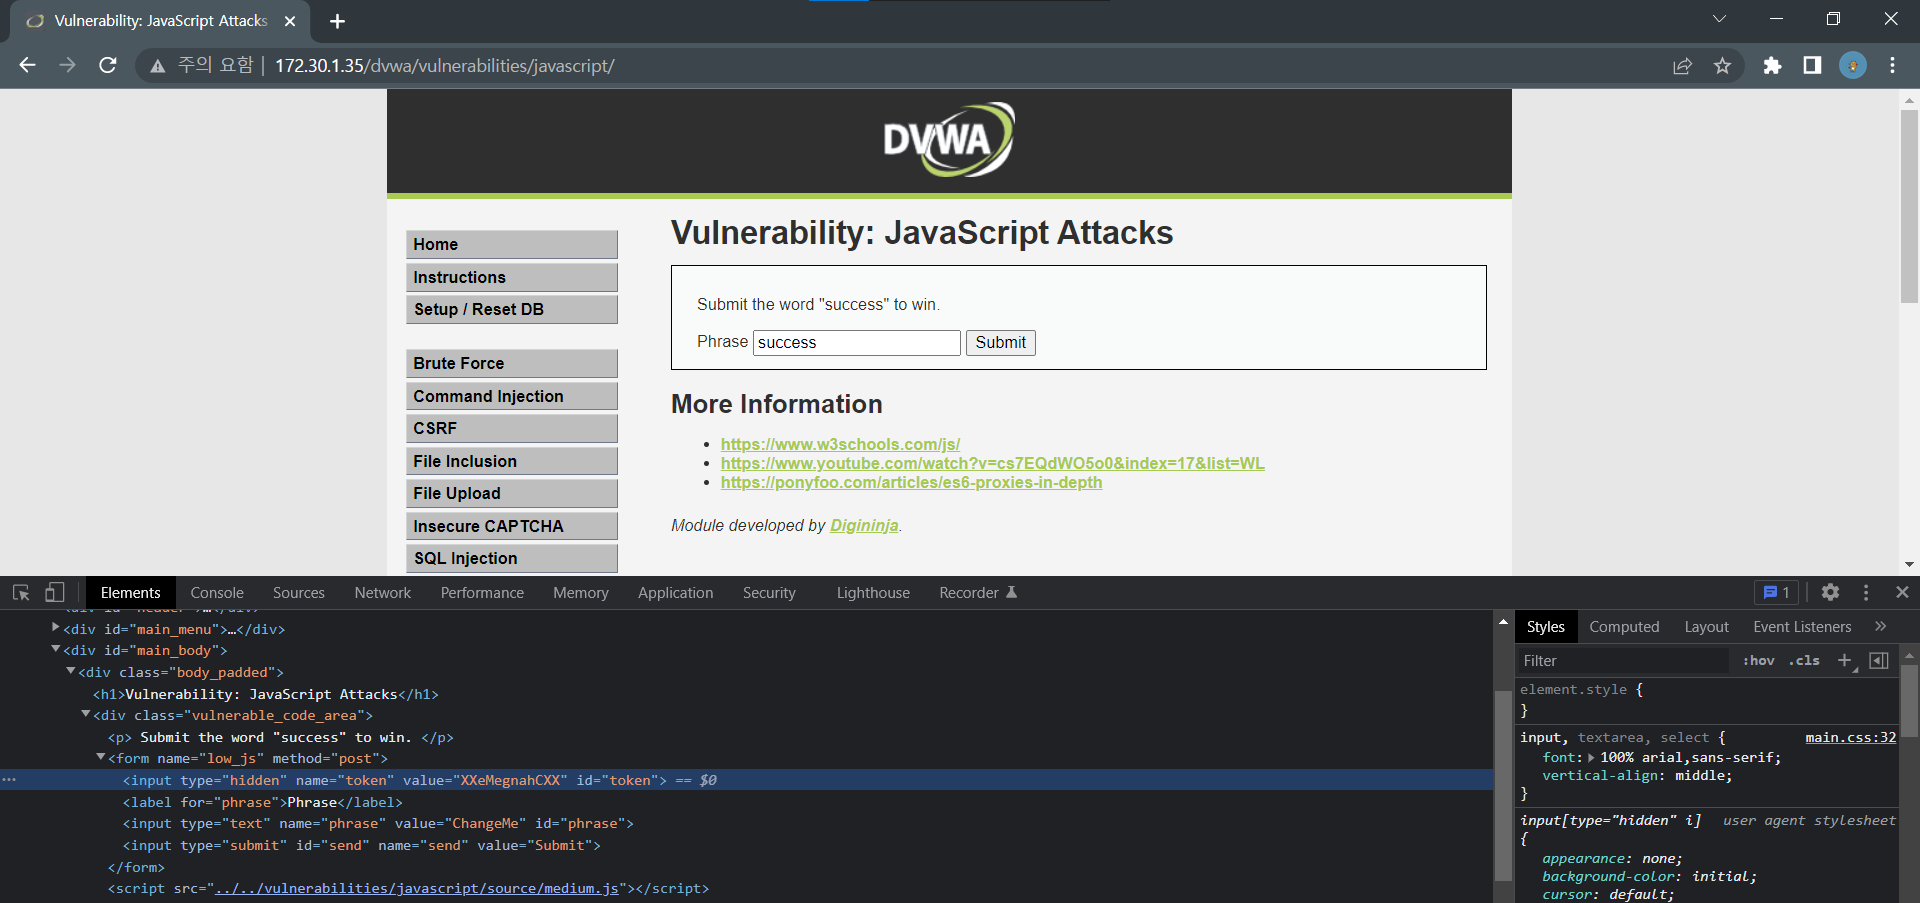Screen dimensions: 1920x903
Task: Open actions ellipsis on selected DOM row
Action: pos(9,779)
